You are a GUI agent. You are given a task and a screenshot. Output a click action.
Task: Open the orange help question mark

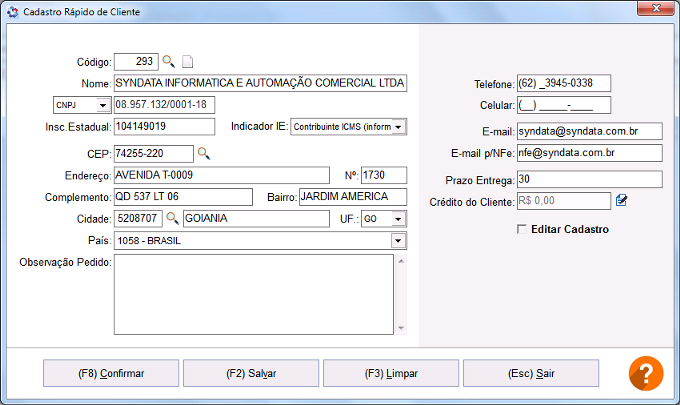pyautogui.click(x=646, y=373)
